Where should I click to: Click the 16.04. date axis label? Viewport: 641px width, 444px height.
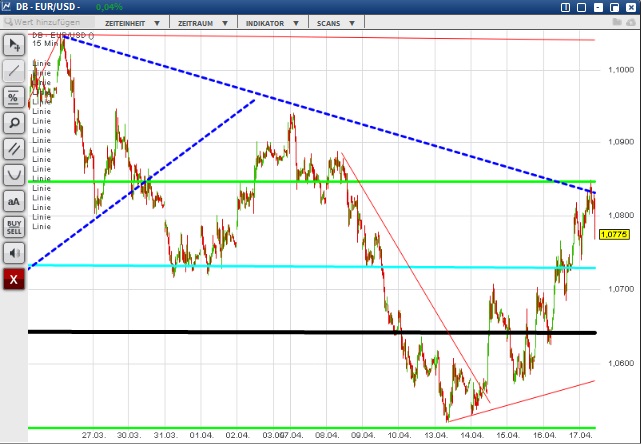point(544,435)
